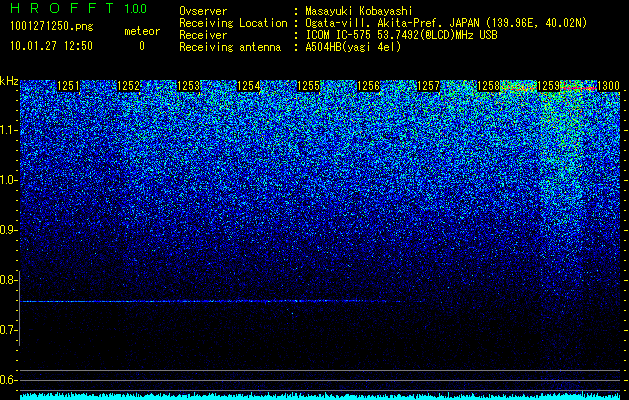This screenshot has width=629, height=400.
Task: Select the file name 1001271250.png
Action: (x=52, y=27)
